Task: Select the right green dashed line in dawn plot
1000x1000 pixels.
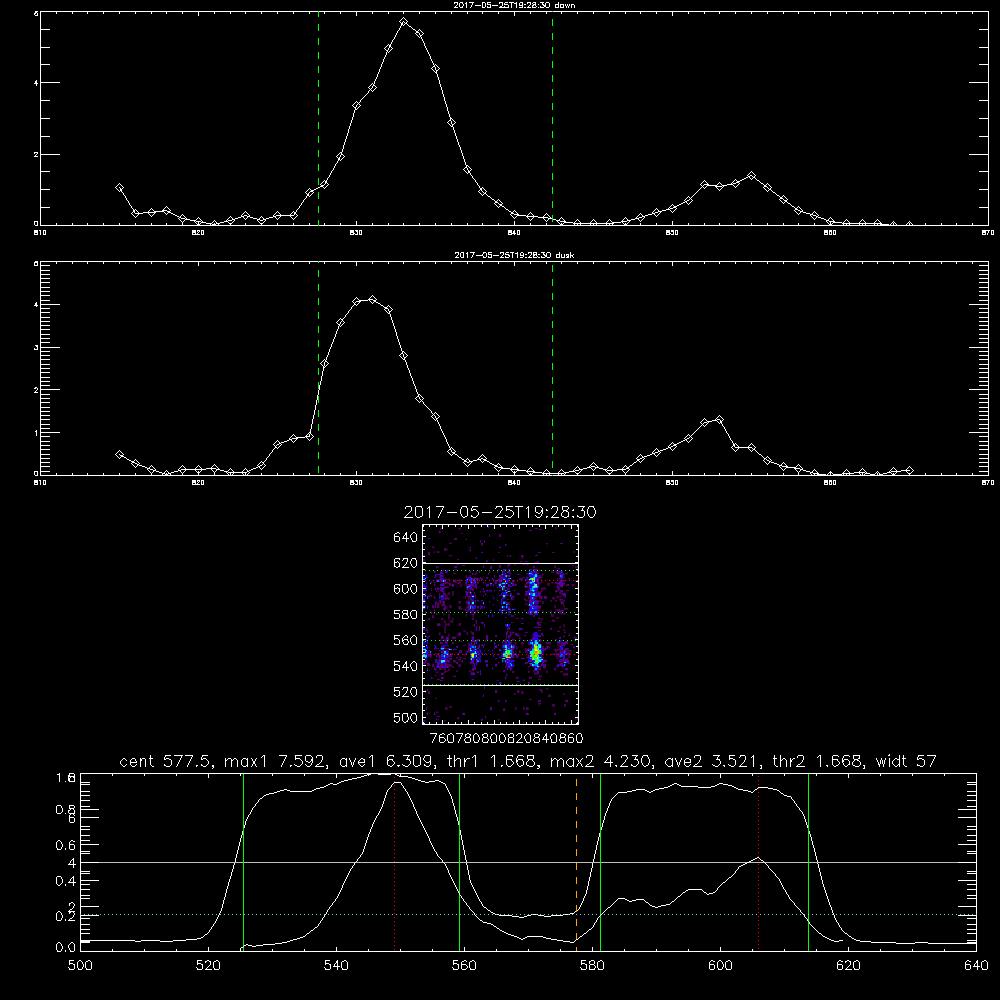Action: click(x=552, y=119)
